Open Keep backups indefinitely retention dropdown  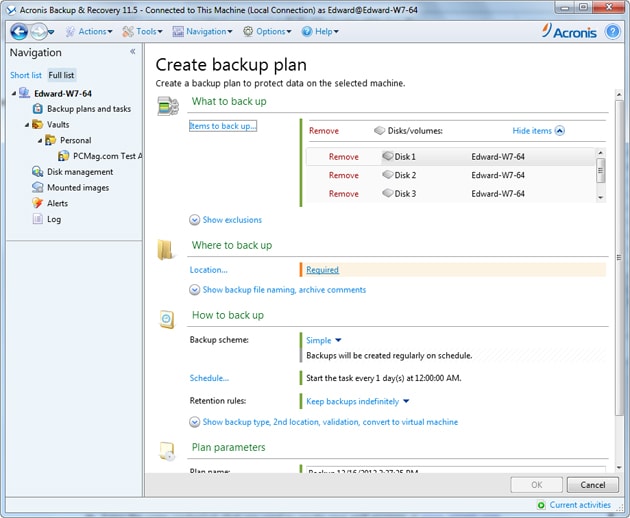358,401
